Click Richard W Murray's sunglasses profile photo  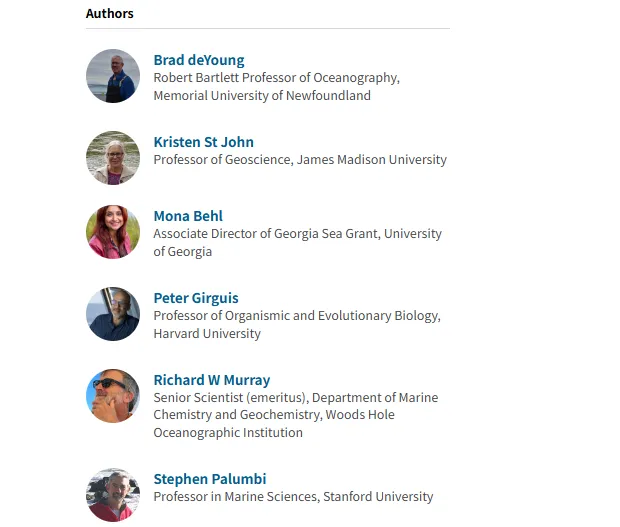point(113,396)
